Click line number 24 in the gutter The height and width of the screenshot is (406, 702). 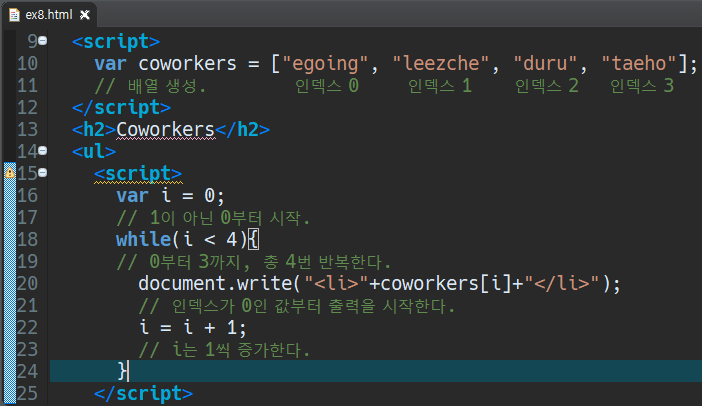coord(27,372)
